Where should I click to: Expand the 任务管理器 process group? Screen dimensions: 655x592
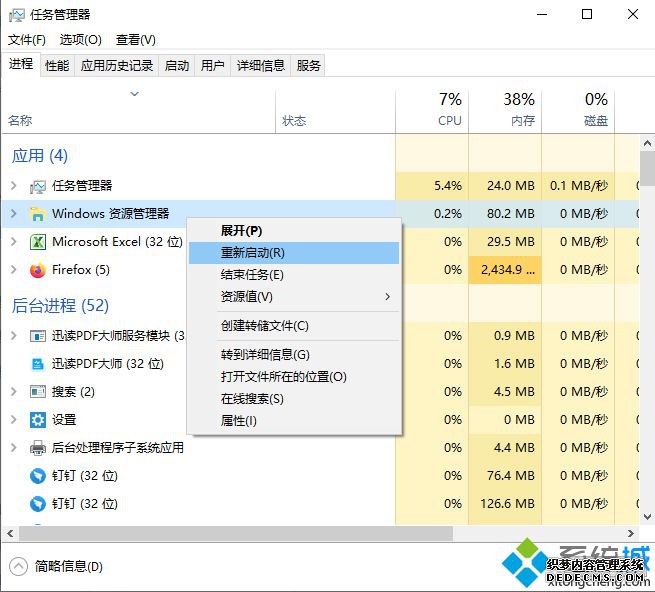tap(13, 185)
